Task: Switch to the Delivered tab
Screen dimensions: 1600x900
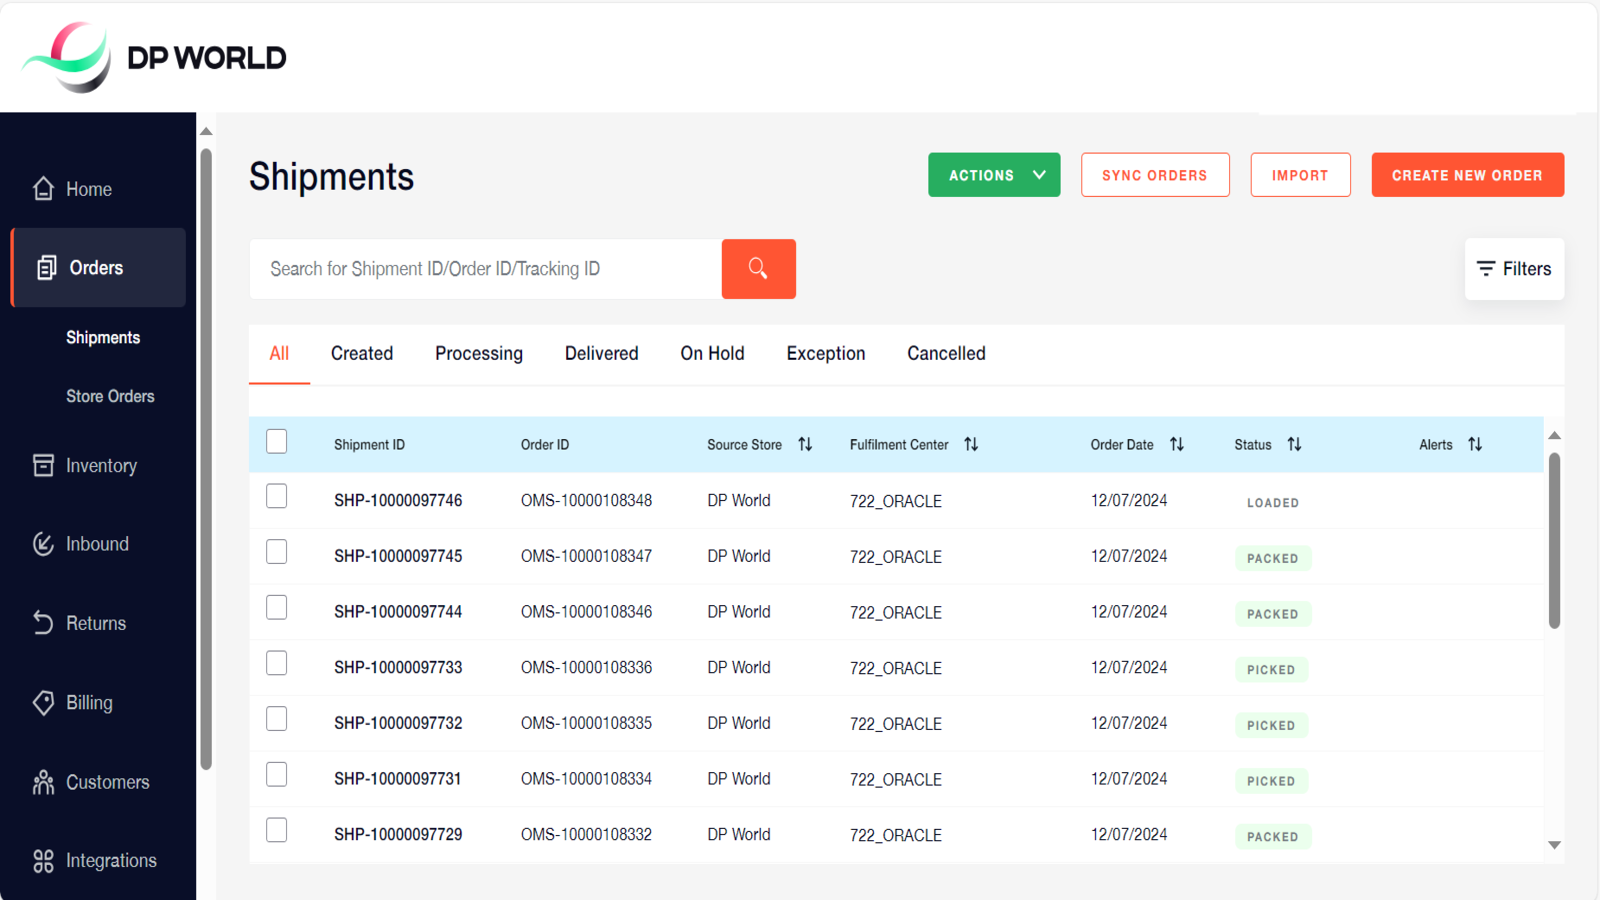Action: tap(601, 353)
